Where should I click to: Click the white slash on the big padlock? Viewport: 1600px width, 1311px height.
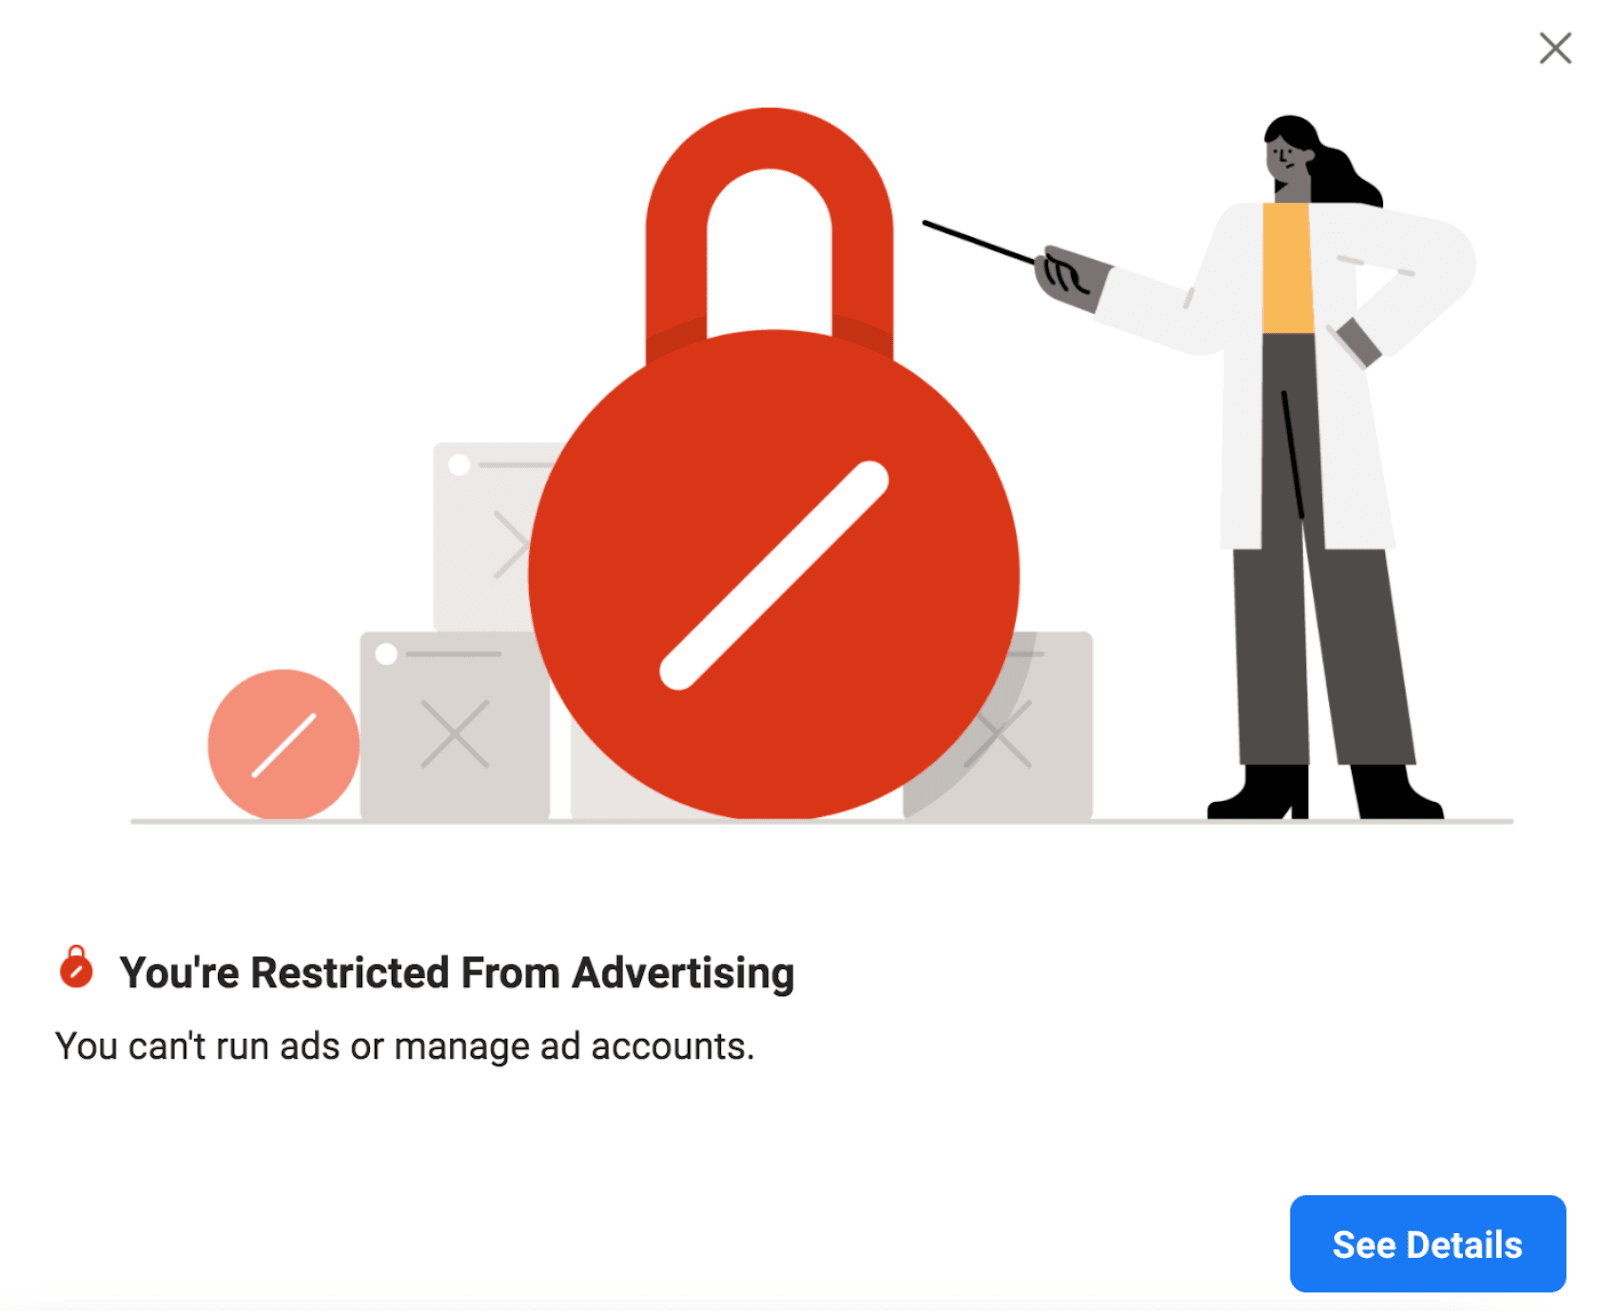point(774,575)
